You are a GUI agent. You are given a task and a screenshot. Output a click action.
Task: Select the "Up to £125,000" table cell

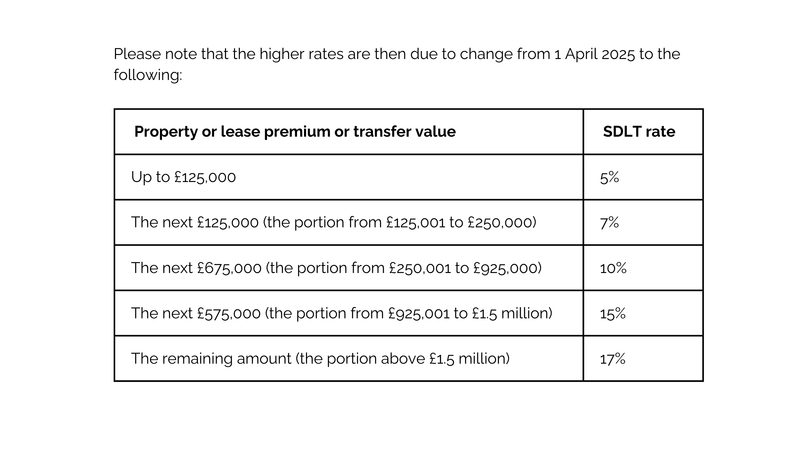(183, 177)
